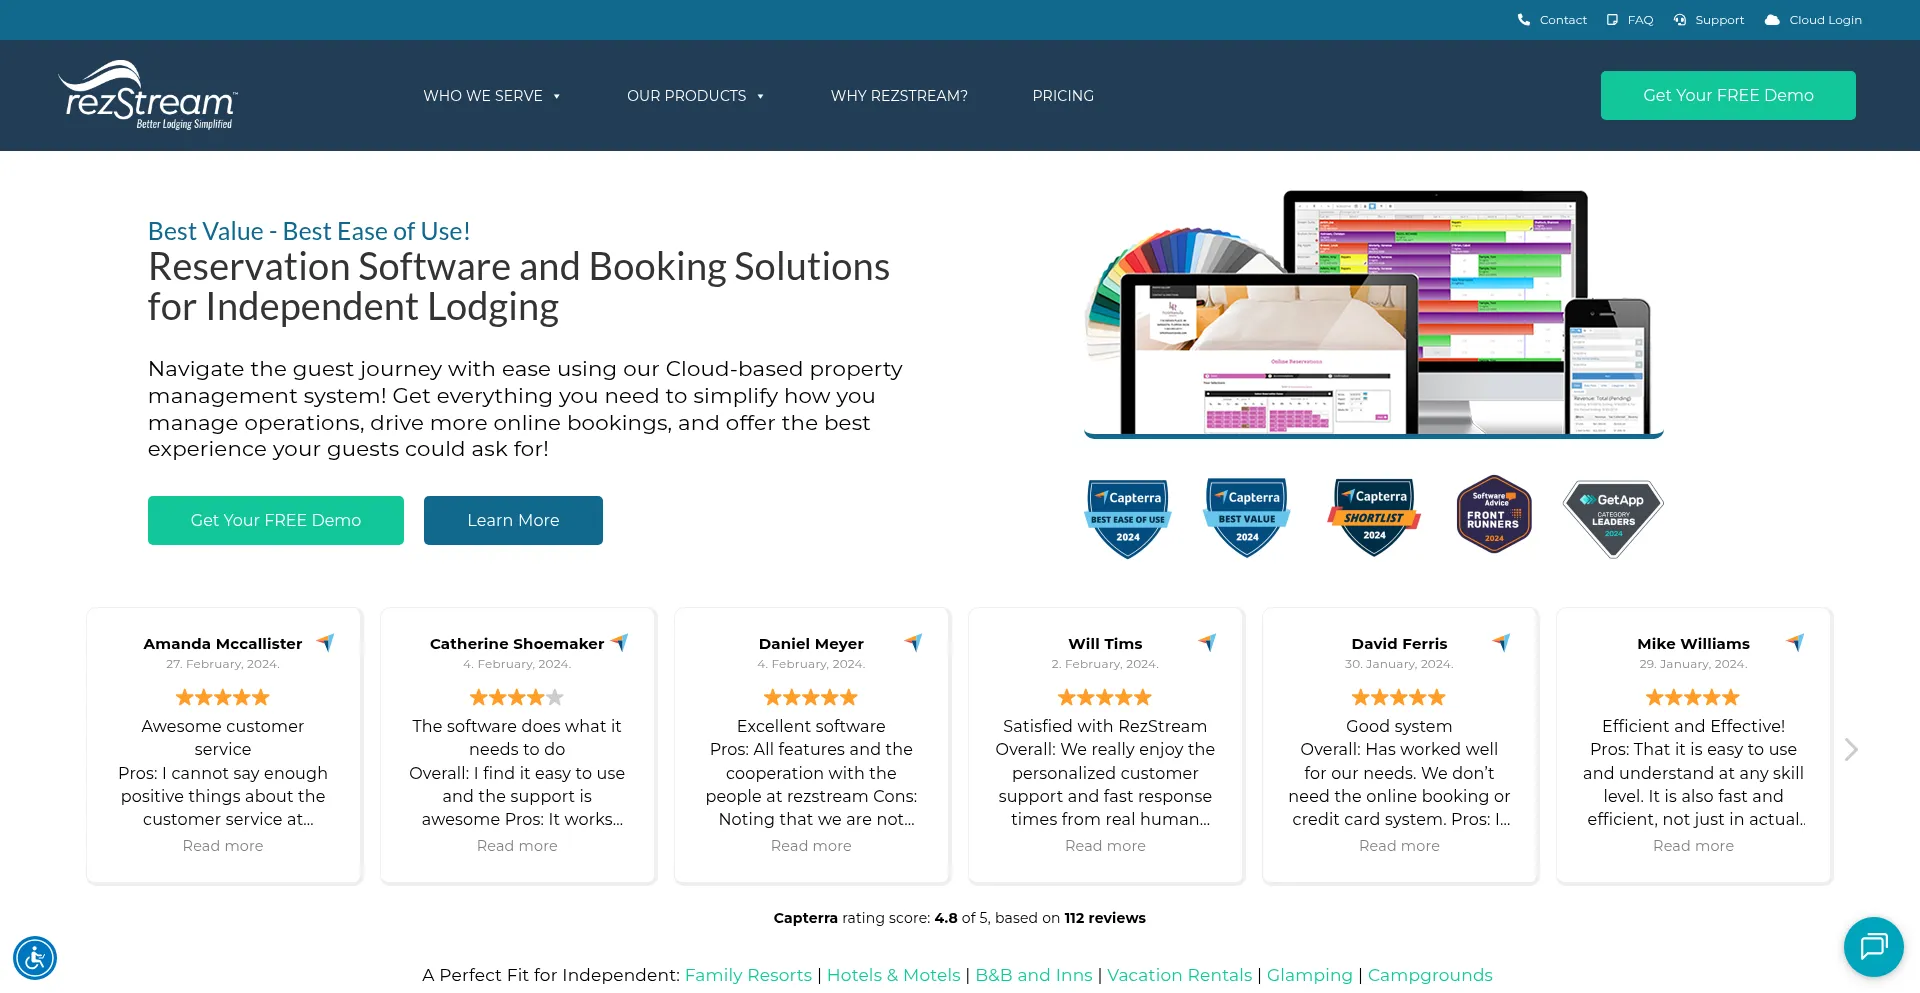1920x993 pixels.
Task: Open the Family Resorts link
Action: (x=748, y=975)
